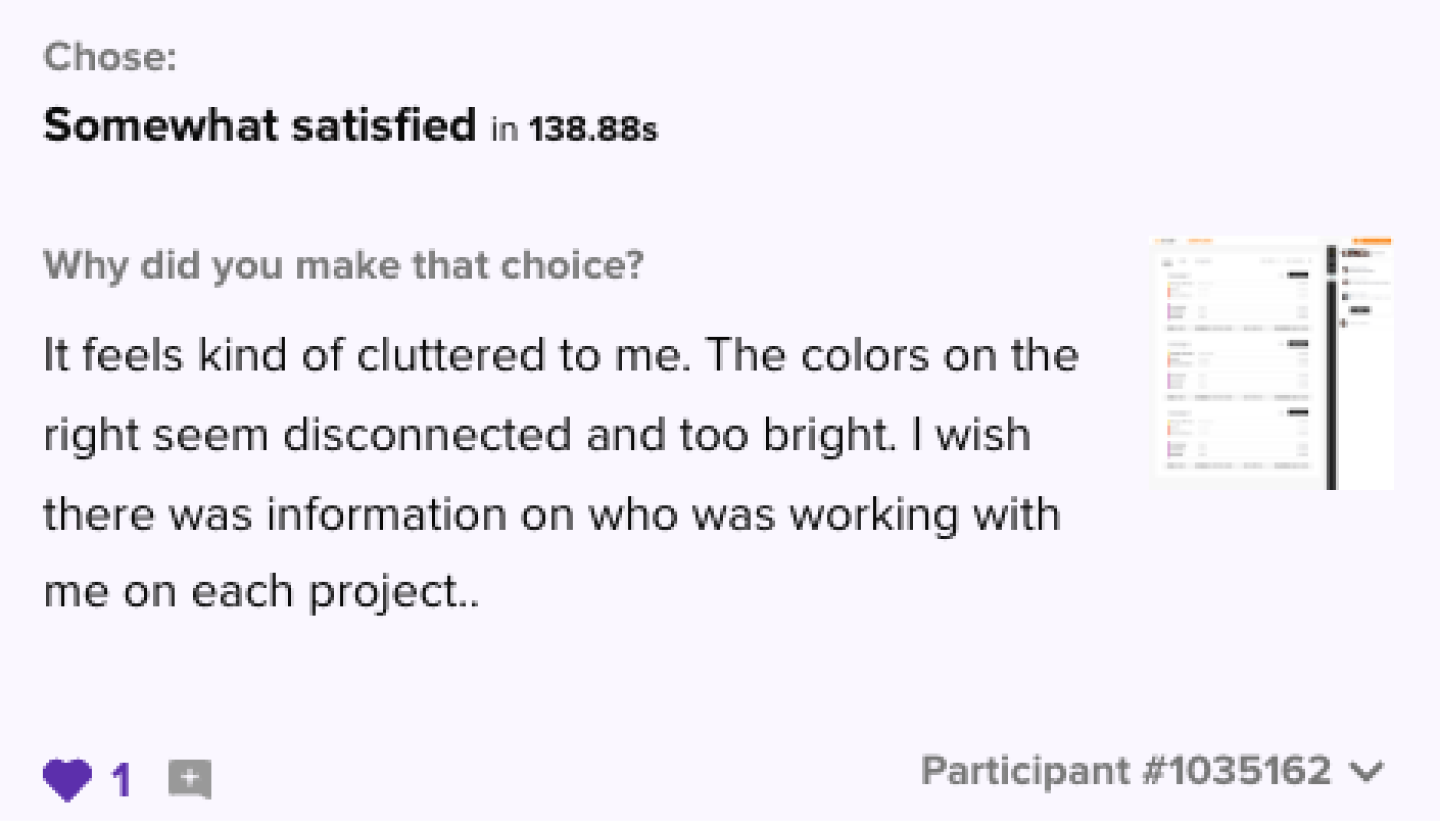Click the top black button in the thumbnail's first section
1440x822 pixels.
tap(1298, 274)
